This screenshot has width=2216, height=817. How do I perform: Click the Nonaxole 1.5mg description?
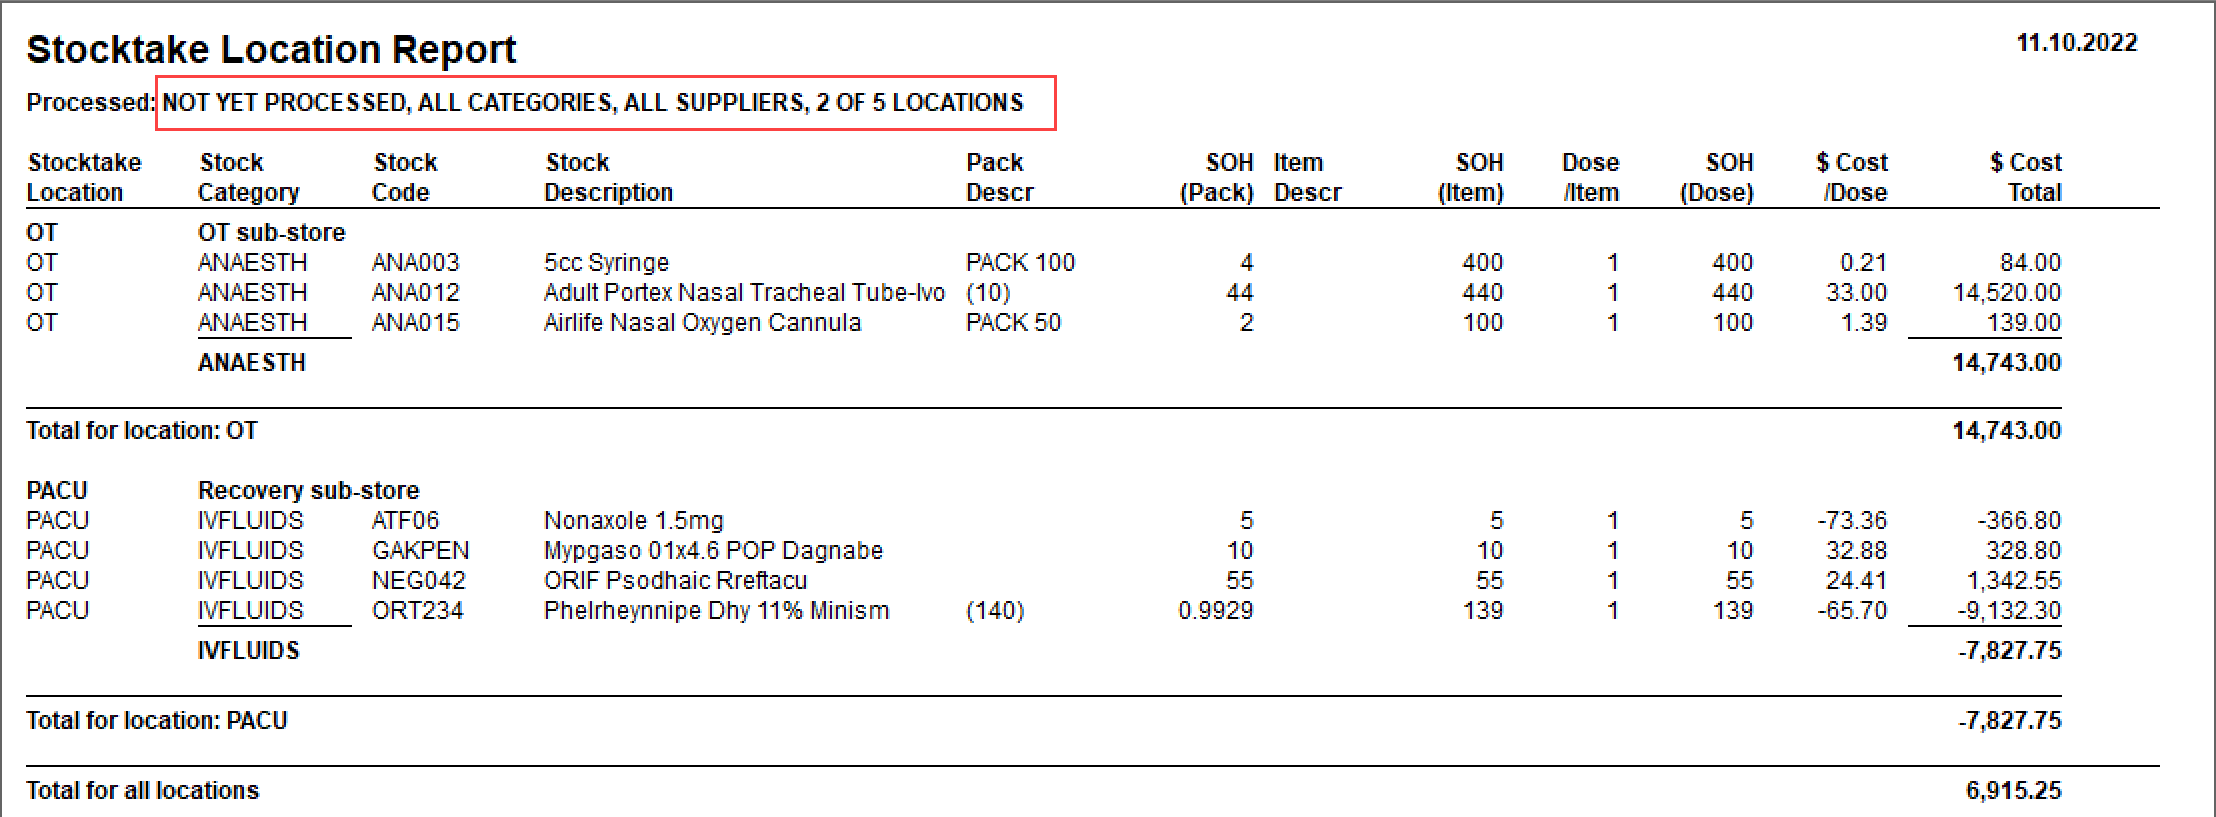[633, 520]
